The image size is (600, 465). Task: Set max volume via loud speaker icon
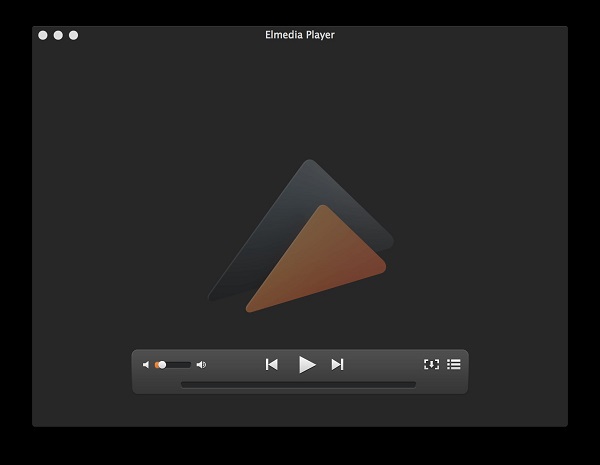tap(201, 365)
